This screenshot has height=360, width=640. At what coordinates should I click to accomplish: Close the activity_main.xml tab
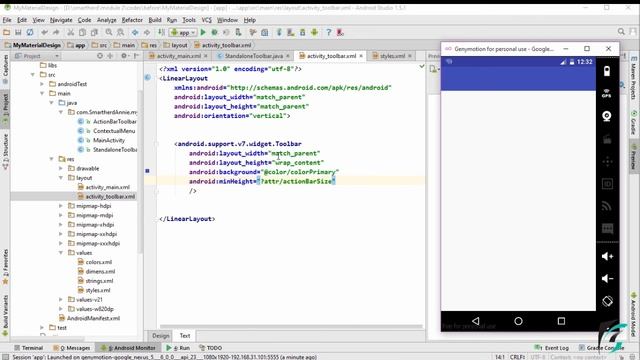(206, 56)
